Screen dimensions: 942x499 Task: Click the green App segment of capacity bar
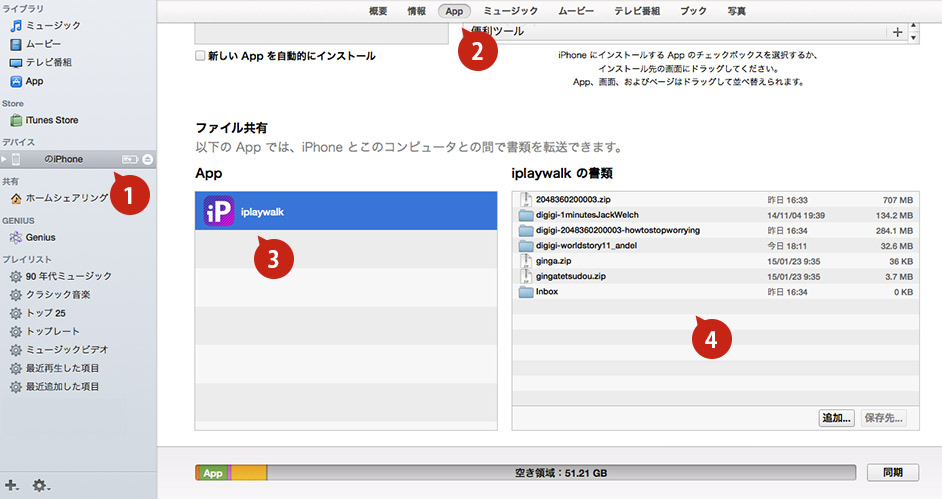coord(212,473)
